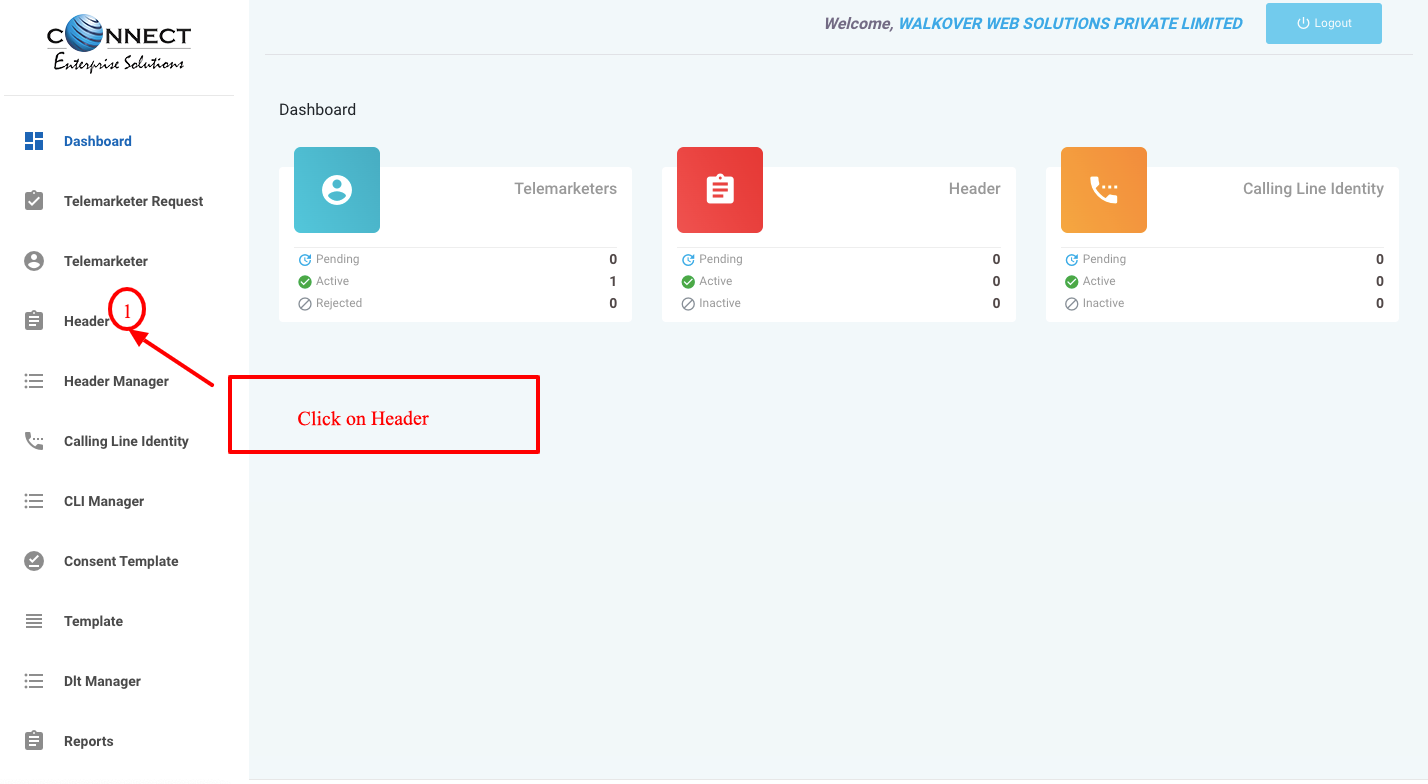Click the Dashboard grid icon in sidebar
This screenshot has height=784, width=1428.
34,141
